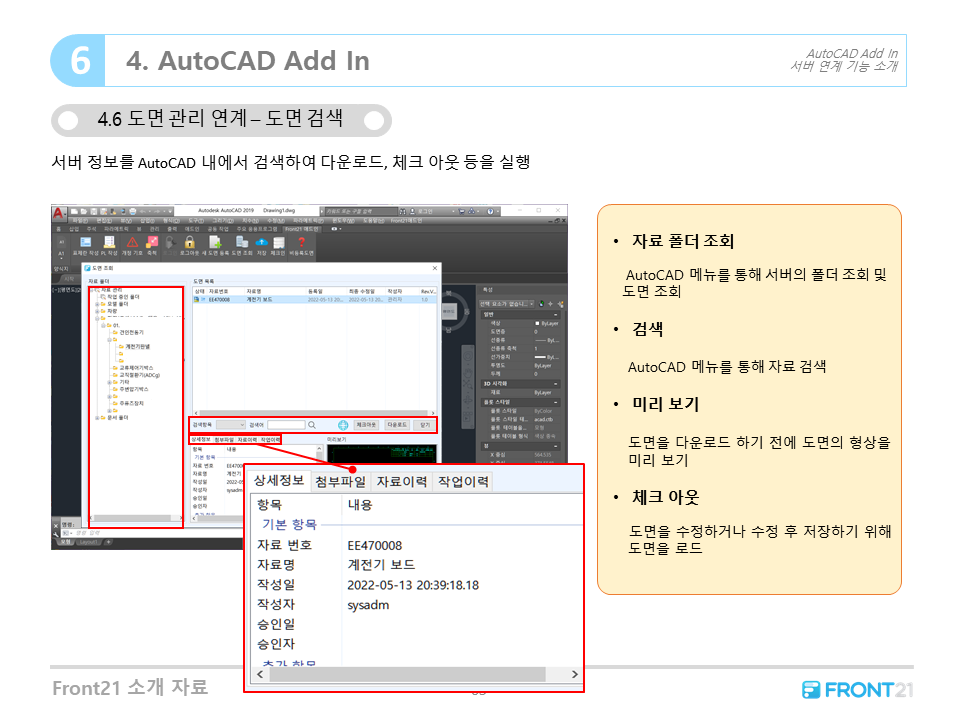Click the save icon in quick access toolbar
This screenshot has height=720, width=960.
pos(94,211)
